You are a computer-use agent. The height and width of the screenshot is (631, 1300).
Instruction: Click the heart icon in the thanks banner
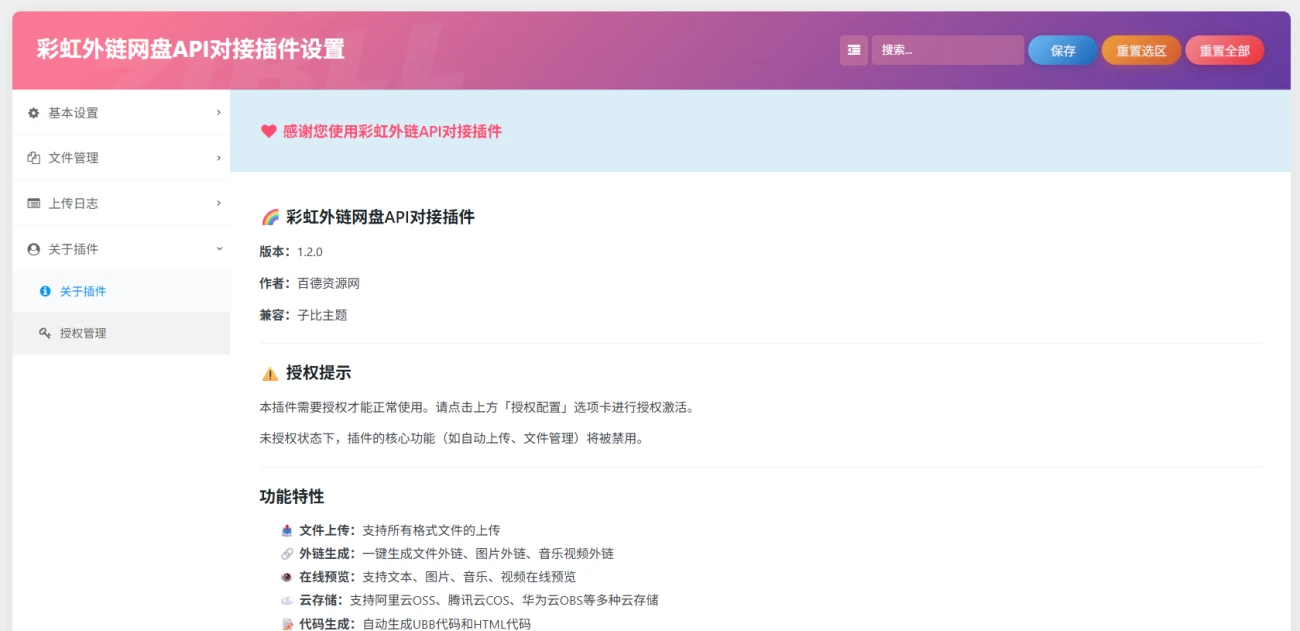tap(266, 131)
